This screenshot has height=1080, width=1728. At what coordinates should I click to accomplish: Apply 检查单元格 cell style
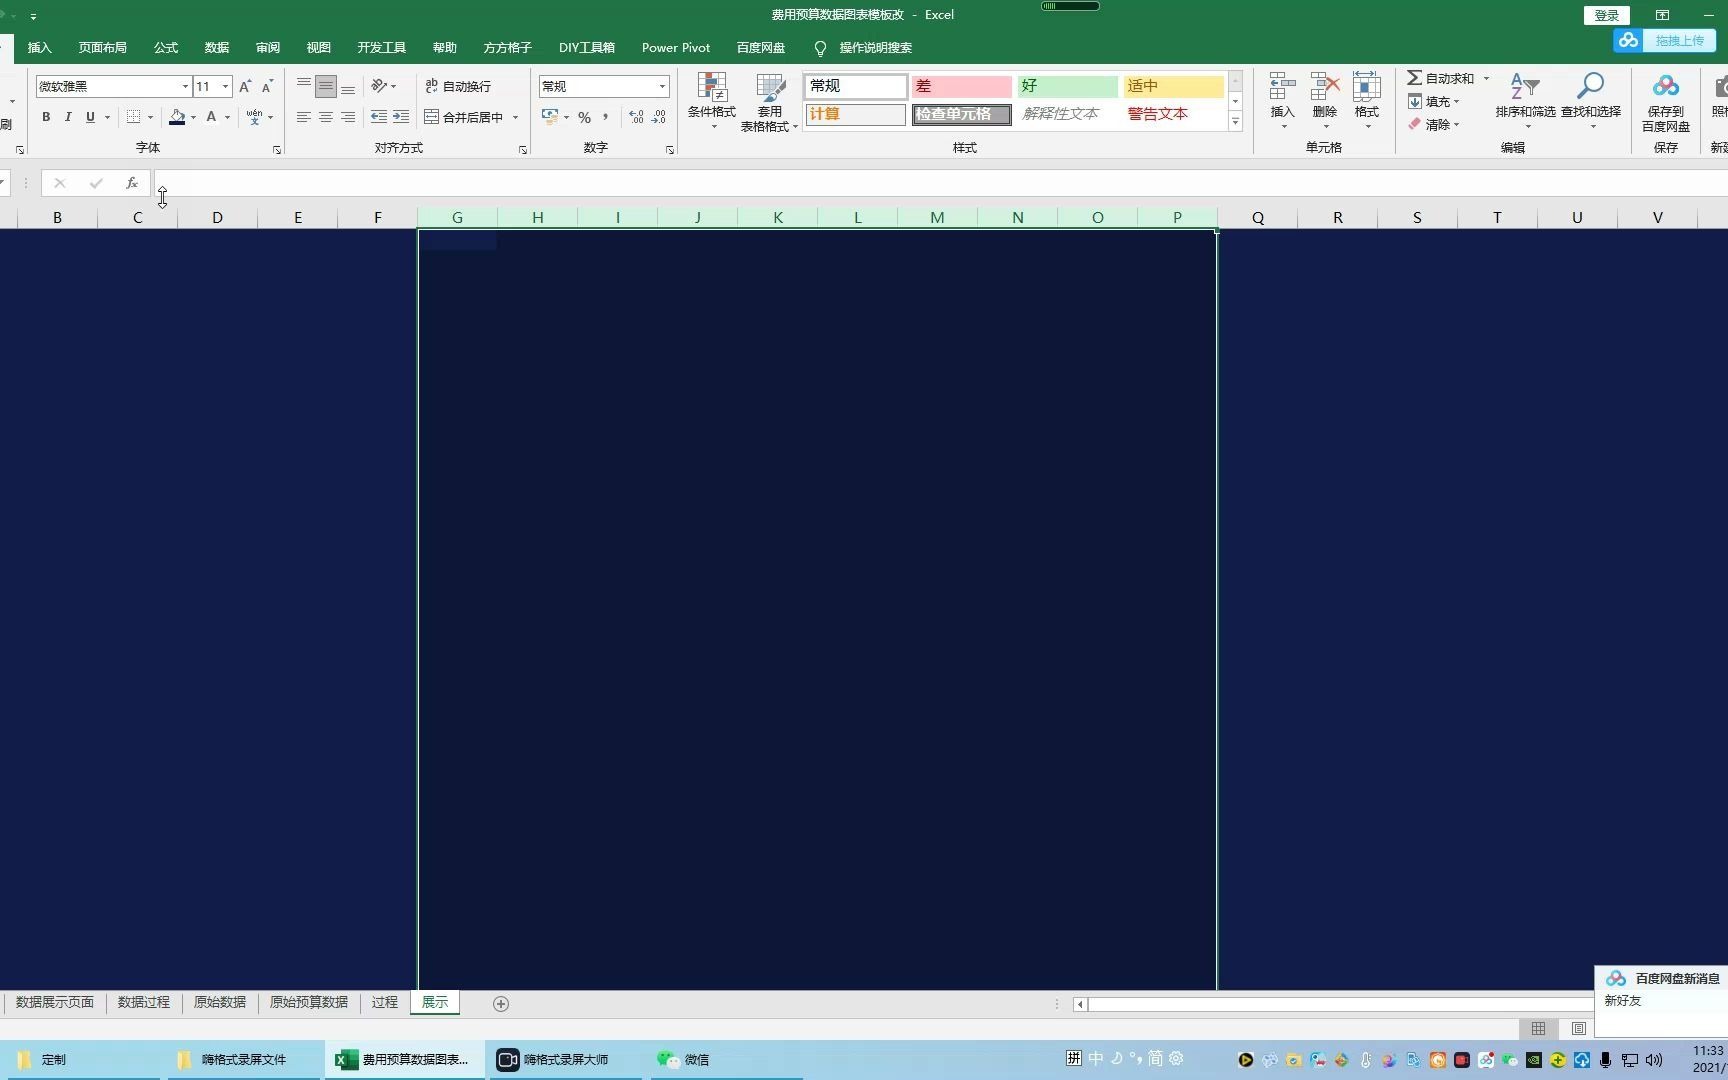(x=961, y=114)
